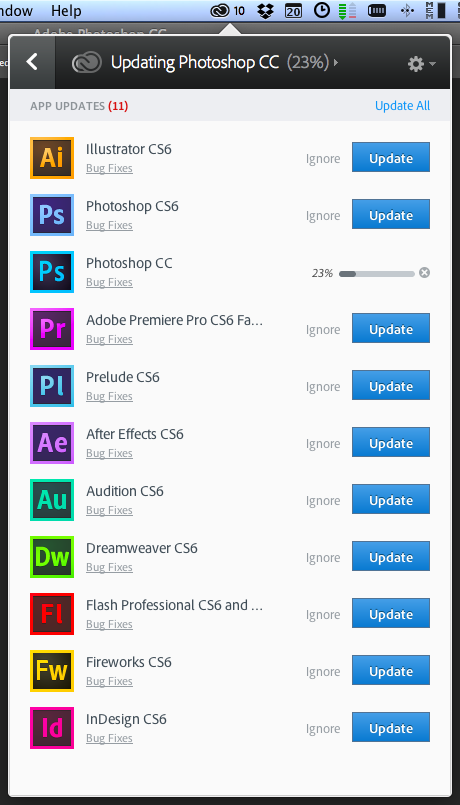Expand the Updating Photoshop CC arrow
This screenshot has height=805, width=460.
tap(336, 63)
